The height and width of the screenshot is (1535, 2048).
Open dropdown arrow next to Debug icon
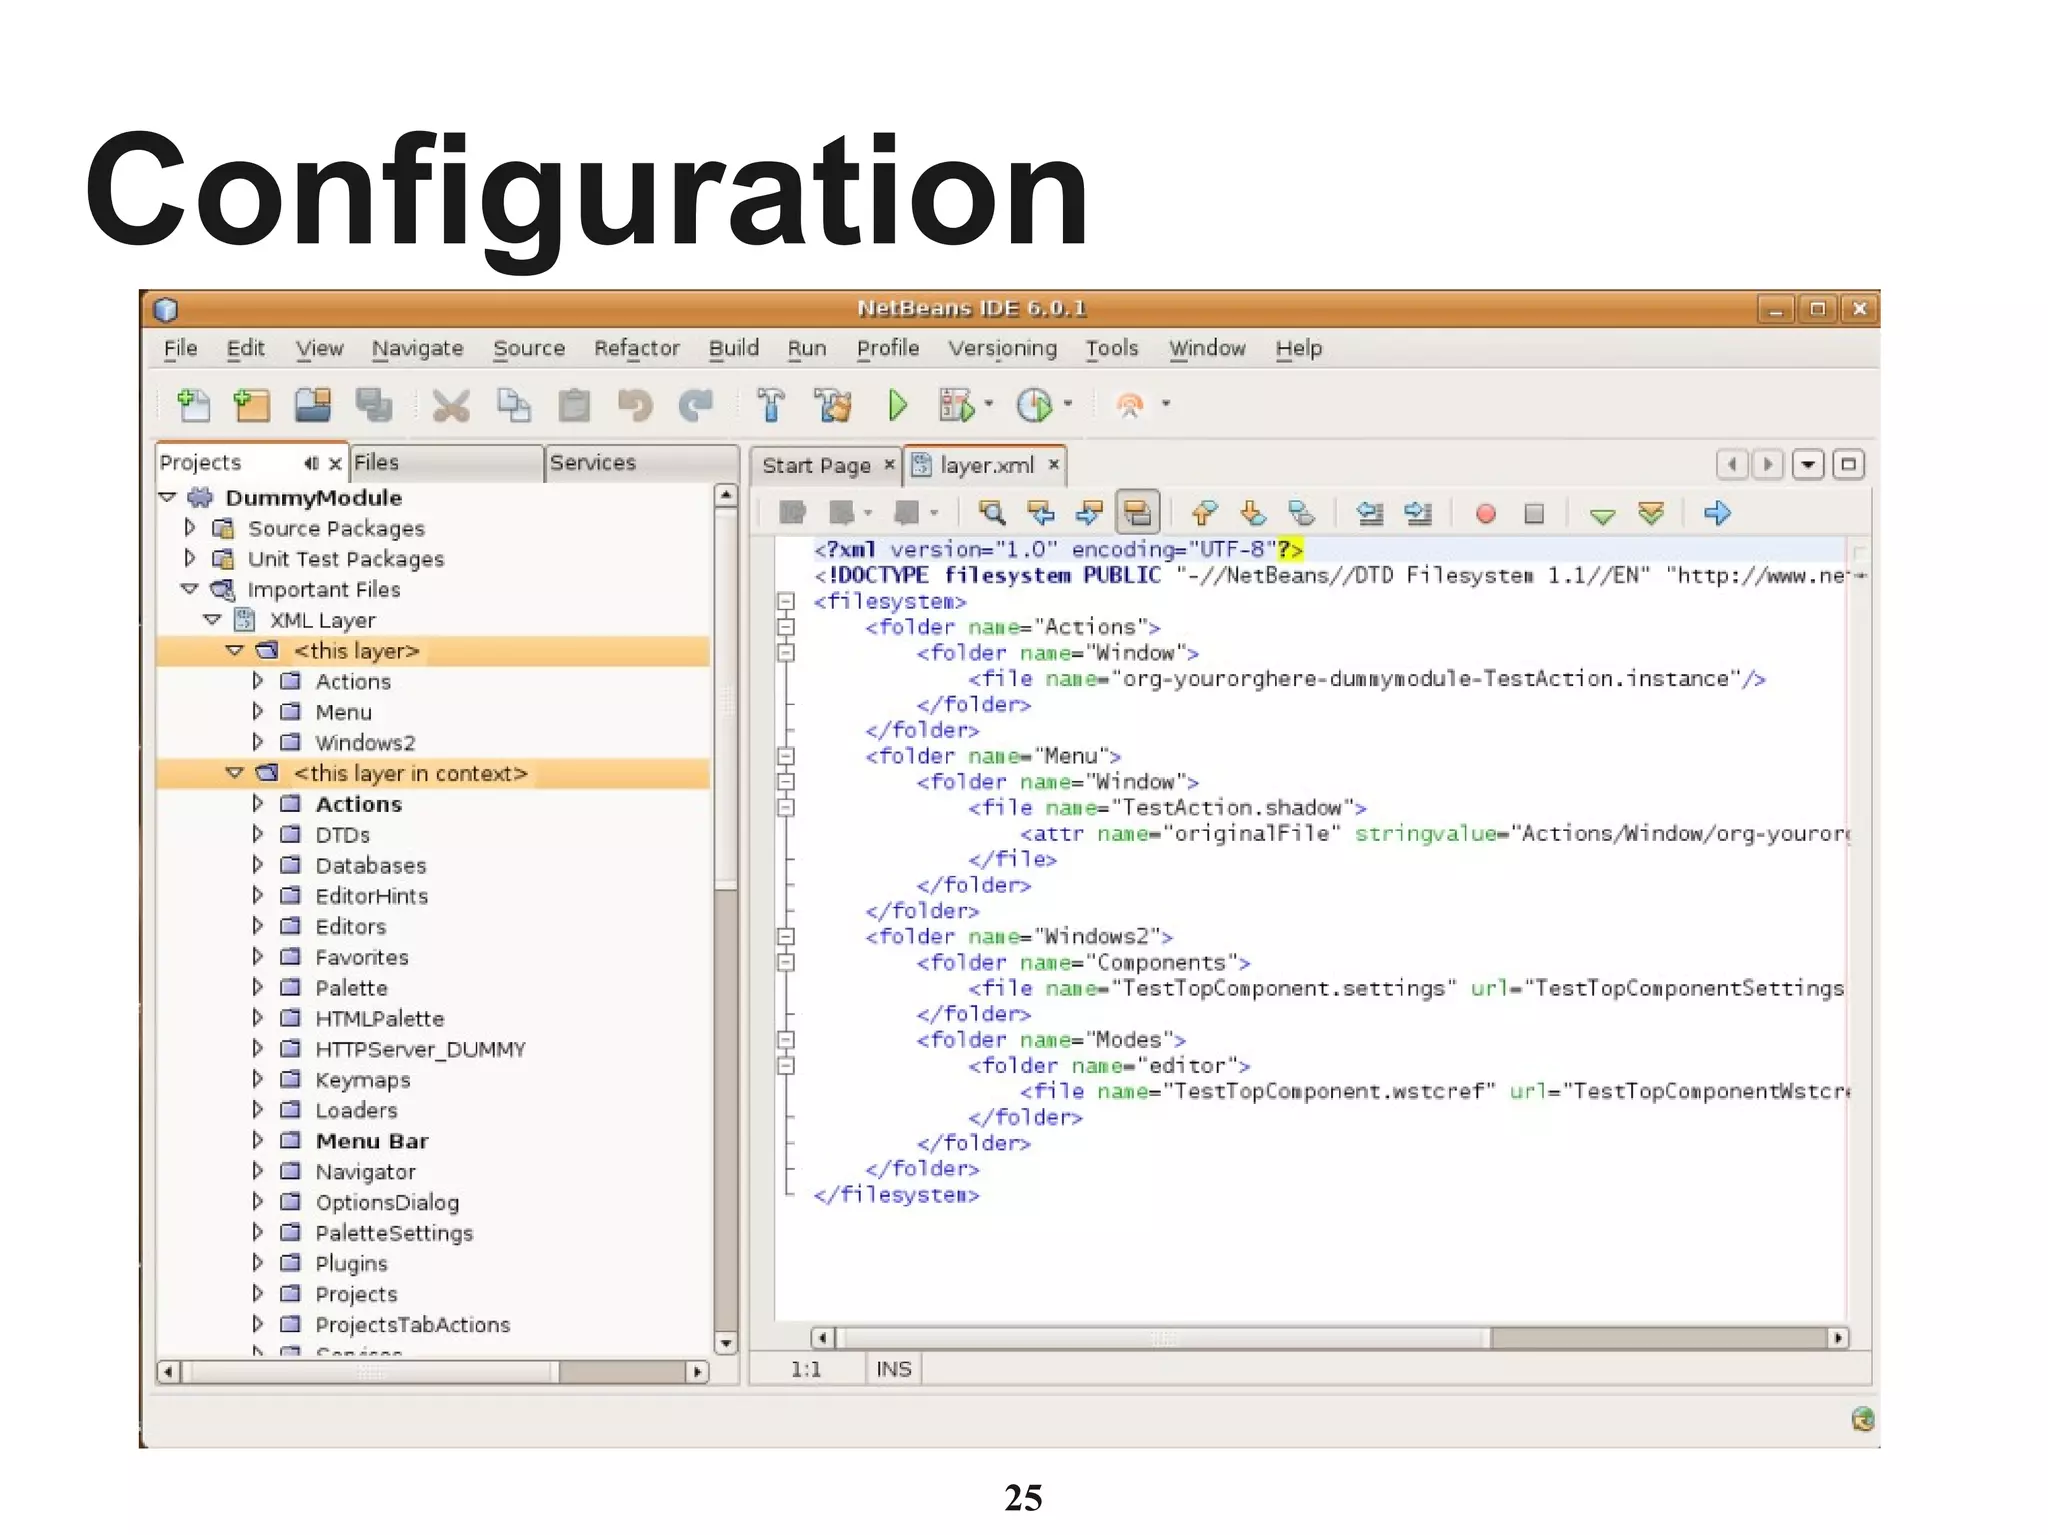pos(989,404)
